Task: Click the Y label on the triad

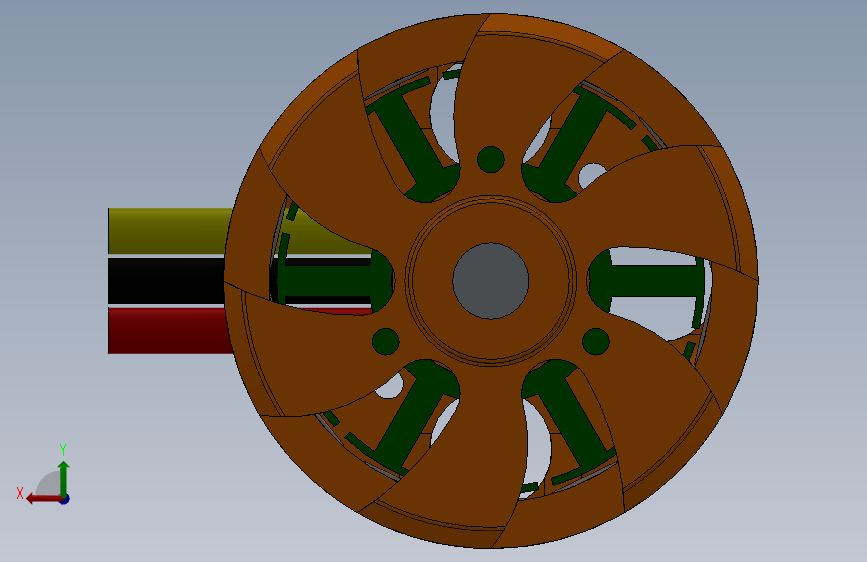Action: click(63, 449)
